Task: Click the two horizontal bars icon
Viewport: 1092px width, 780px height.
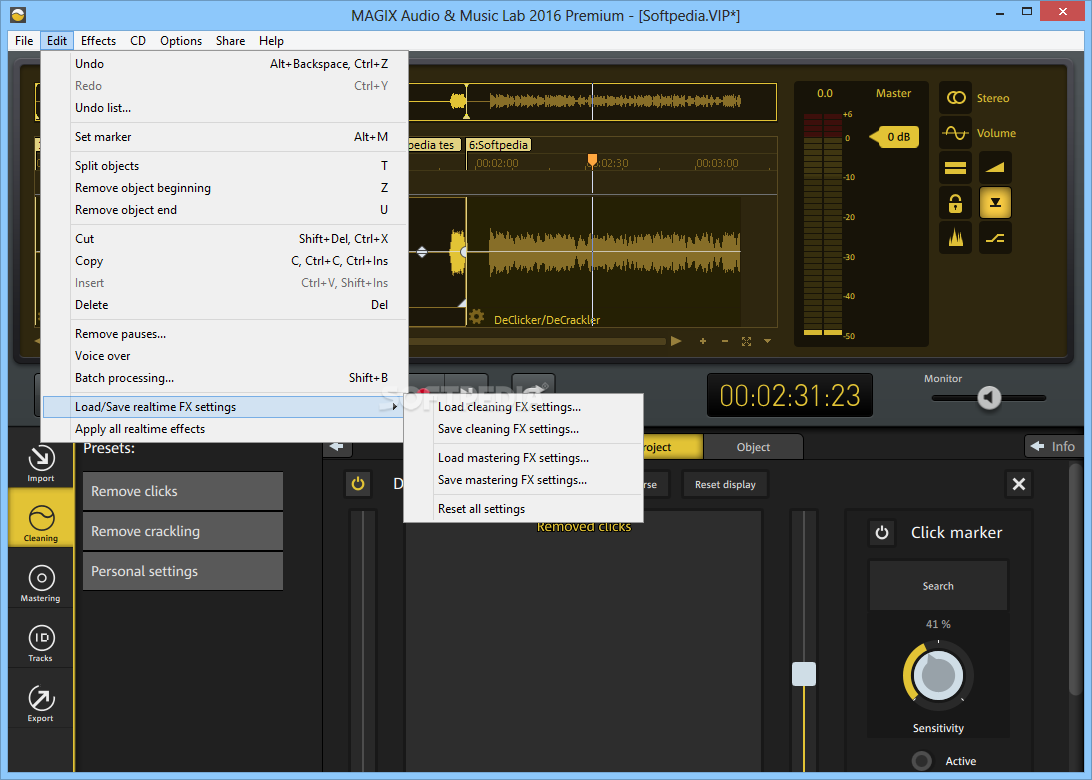Action: pos(956,167)
